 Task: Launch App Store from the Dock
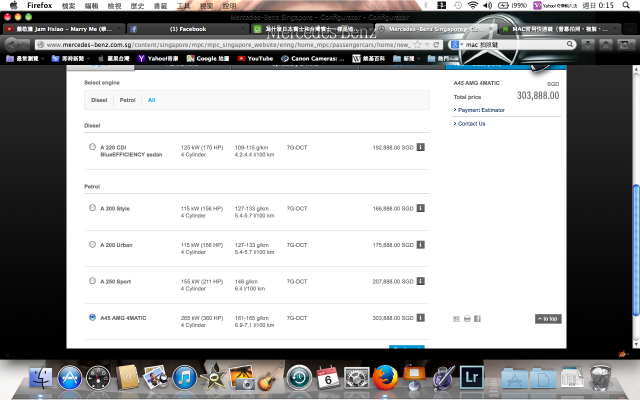(x=69, y=377)
